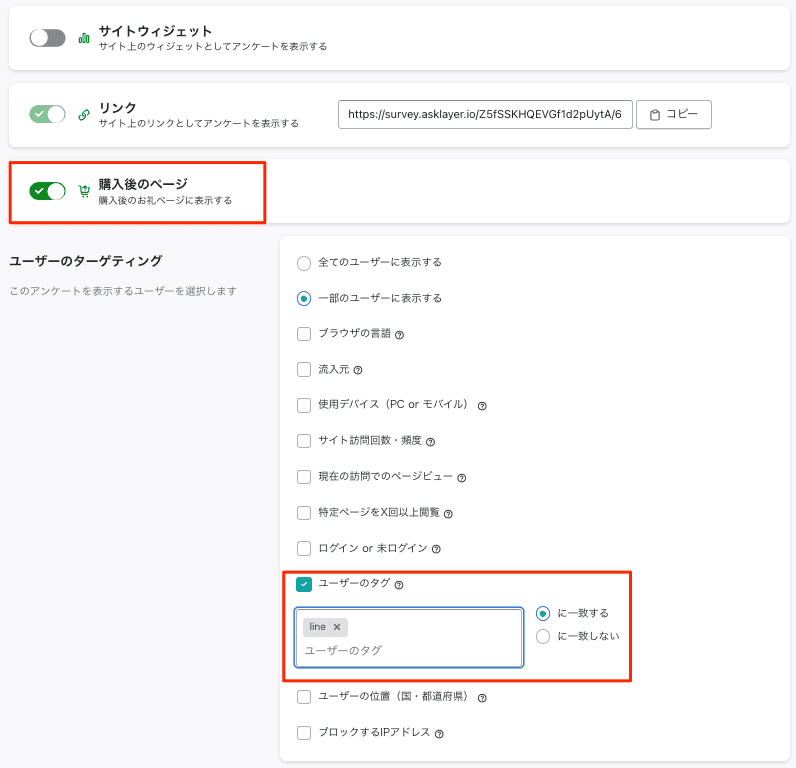Click the help icon next to 流入元
This screenshot has height=768, width=796.
358,370
